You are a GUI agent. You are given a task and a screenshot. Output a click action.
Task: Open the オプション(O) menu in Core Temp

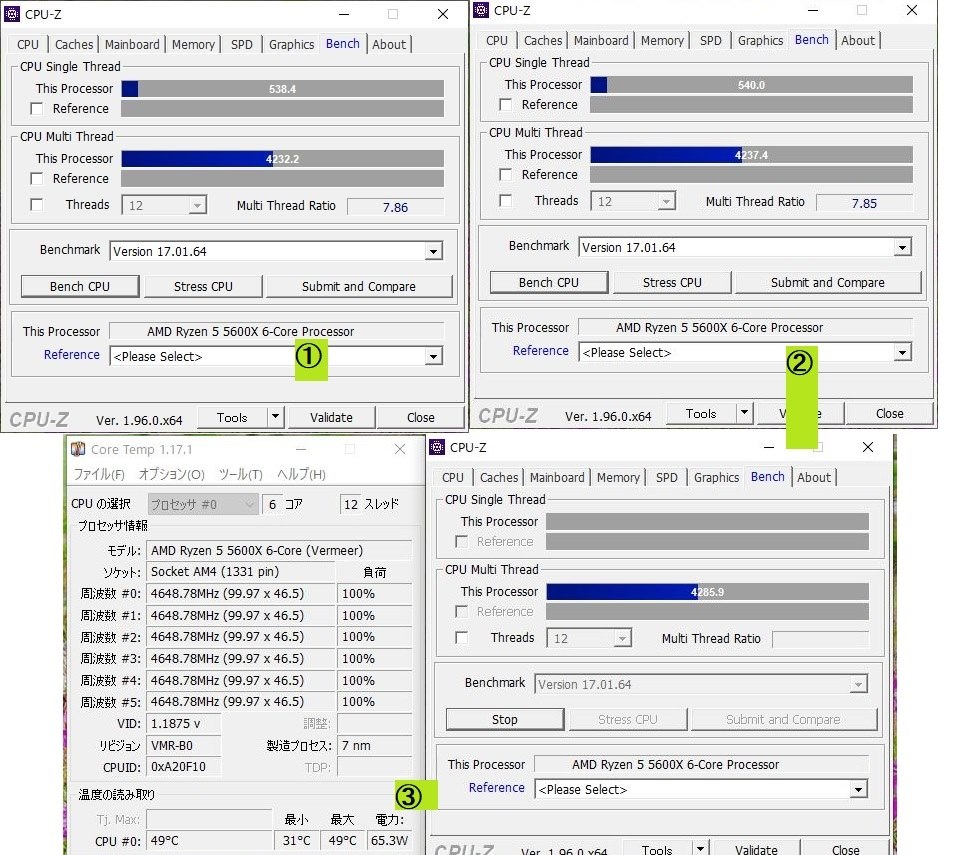(x=172, y=475)
